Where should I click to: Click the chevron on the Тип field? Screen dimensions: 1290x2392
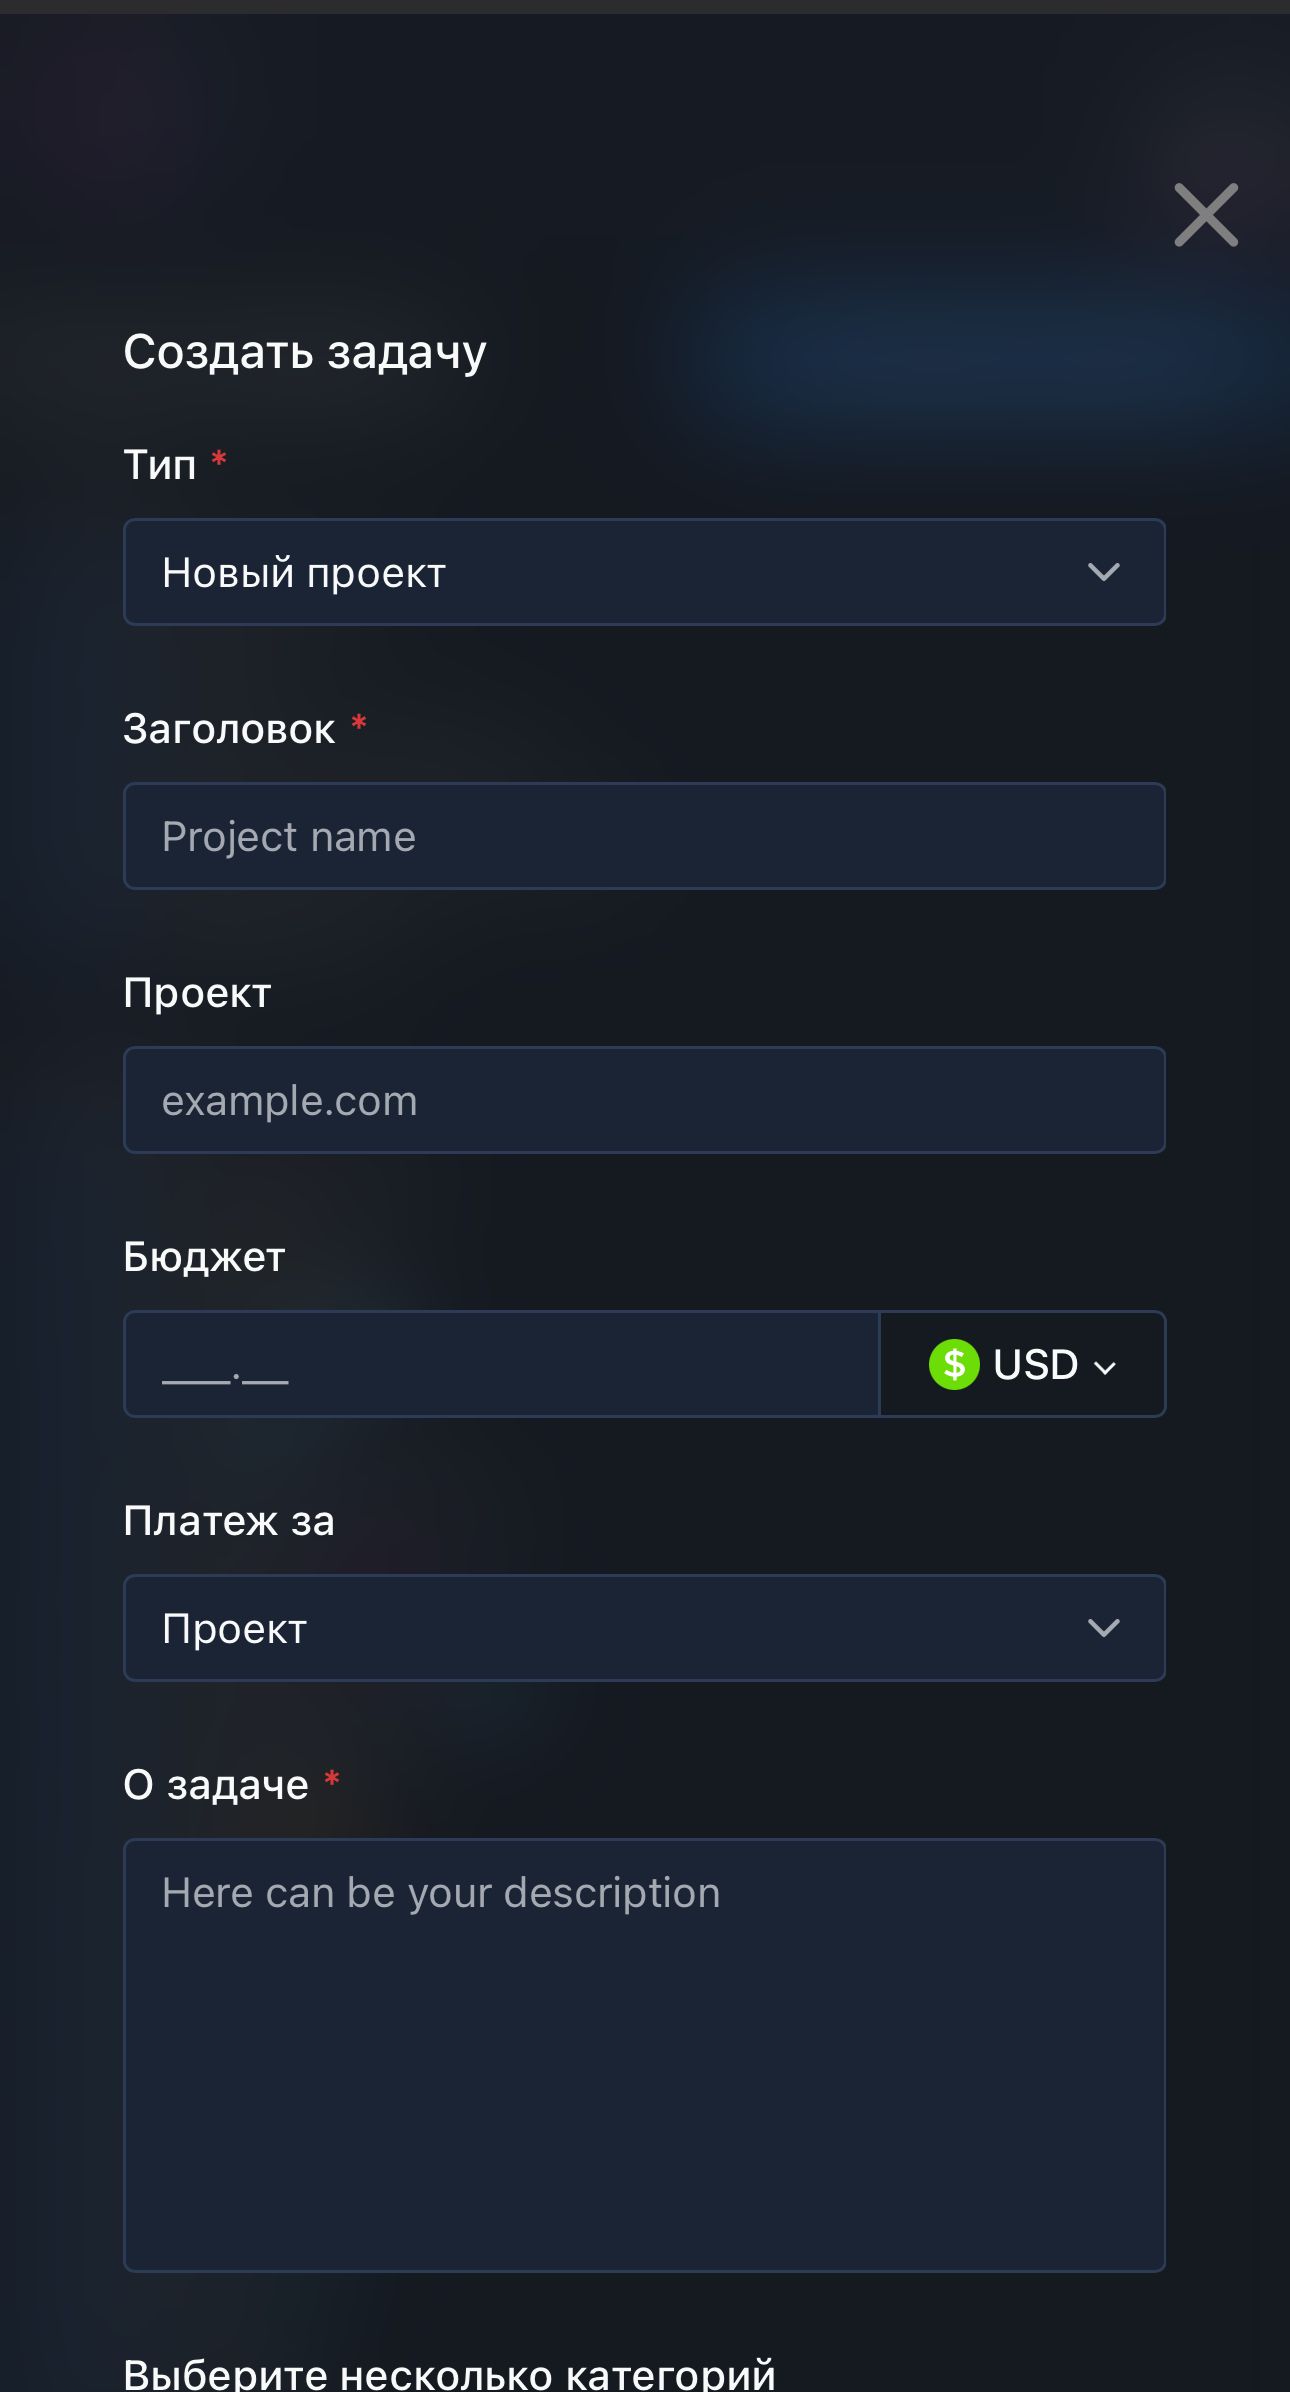tap(1105, 572)
